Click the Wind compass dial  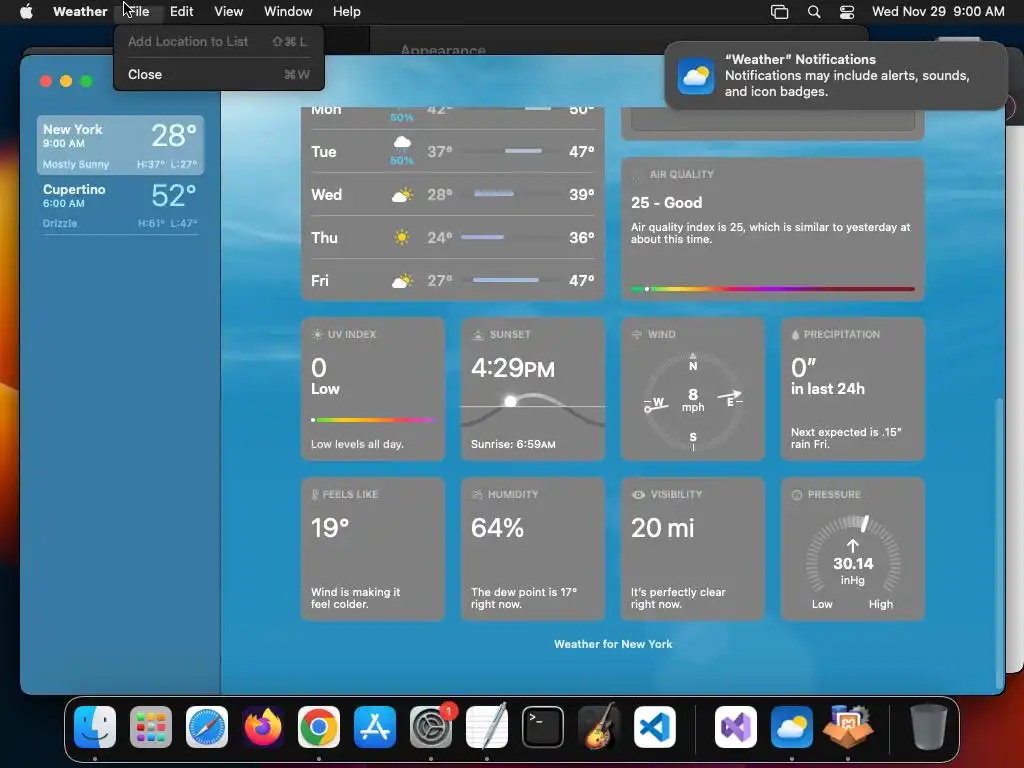pyautogui.click(x=693, y=400)
